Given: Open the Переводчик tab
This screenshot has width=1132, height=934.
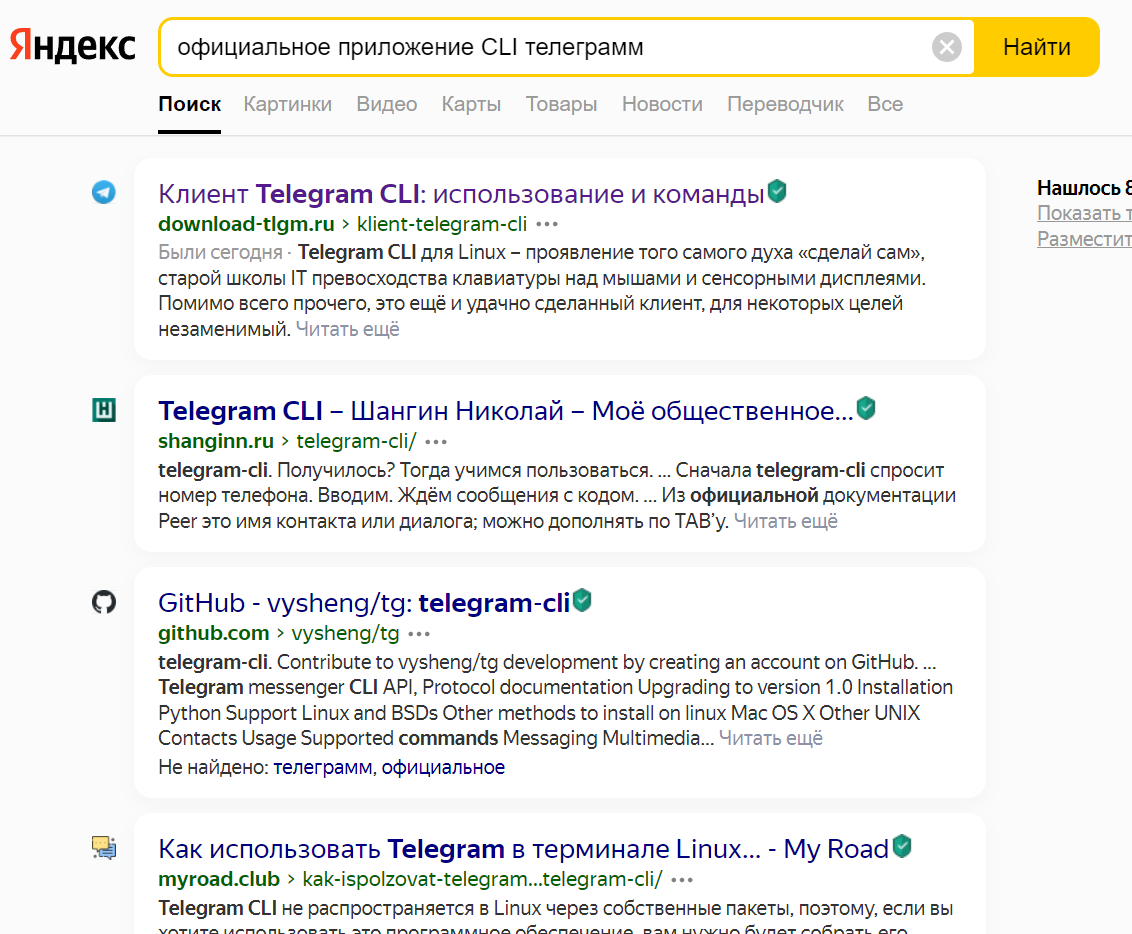Looking at the screenshot, I should [x=785, y=104].
